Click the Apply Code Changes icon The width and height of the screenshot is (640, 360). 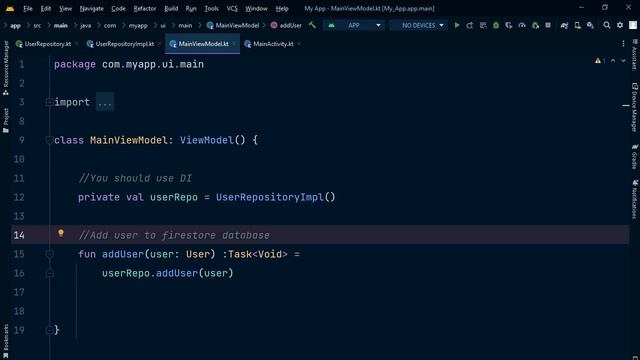(x=483, y=25)
